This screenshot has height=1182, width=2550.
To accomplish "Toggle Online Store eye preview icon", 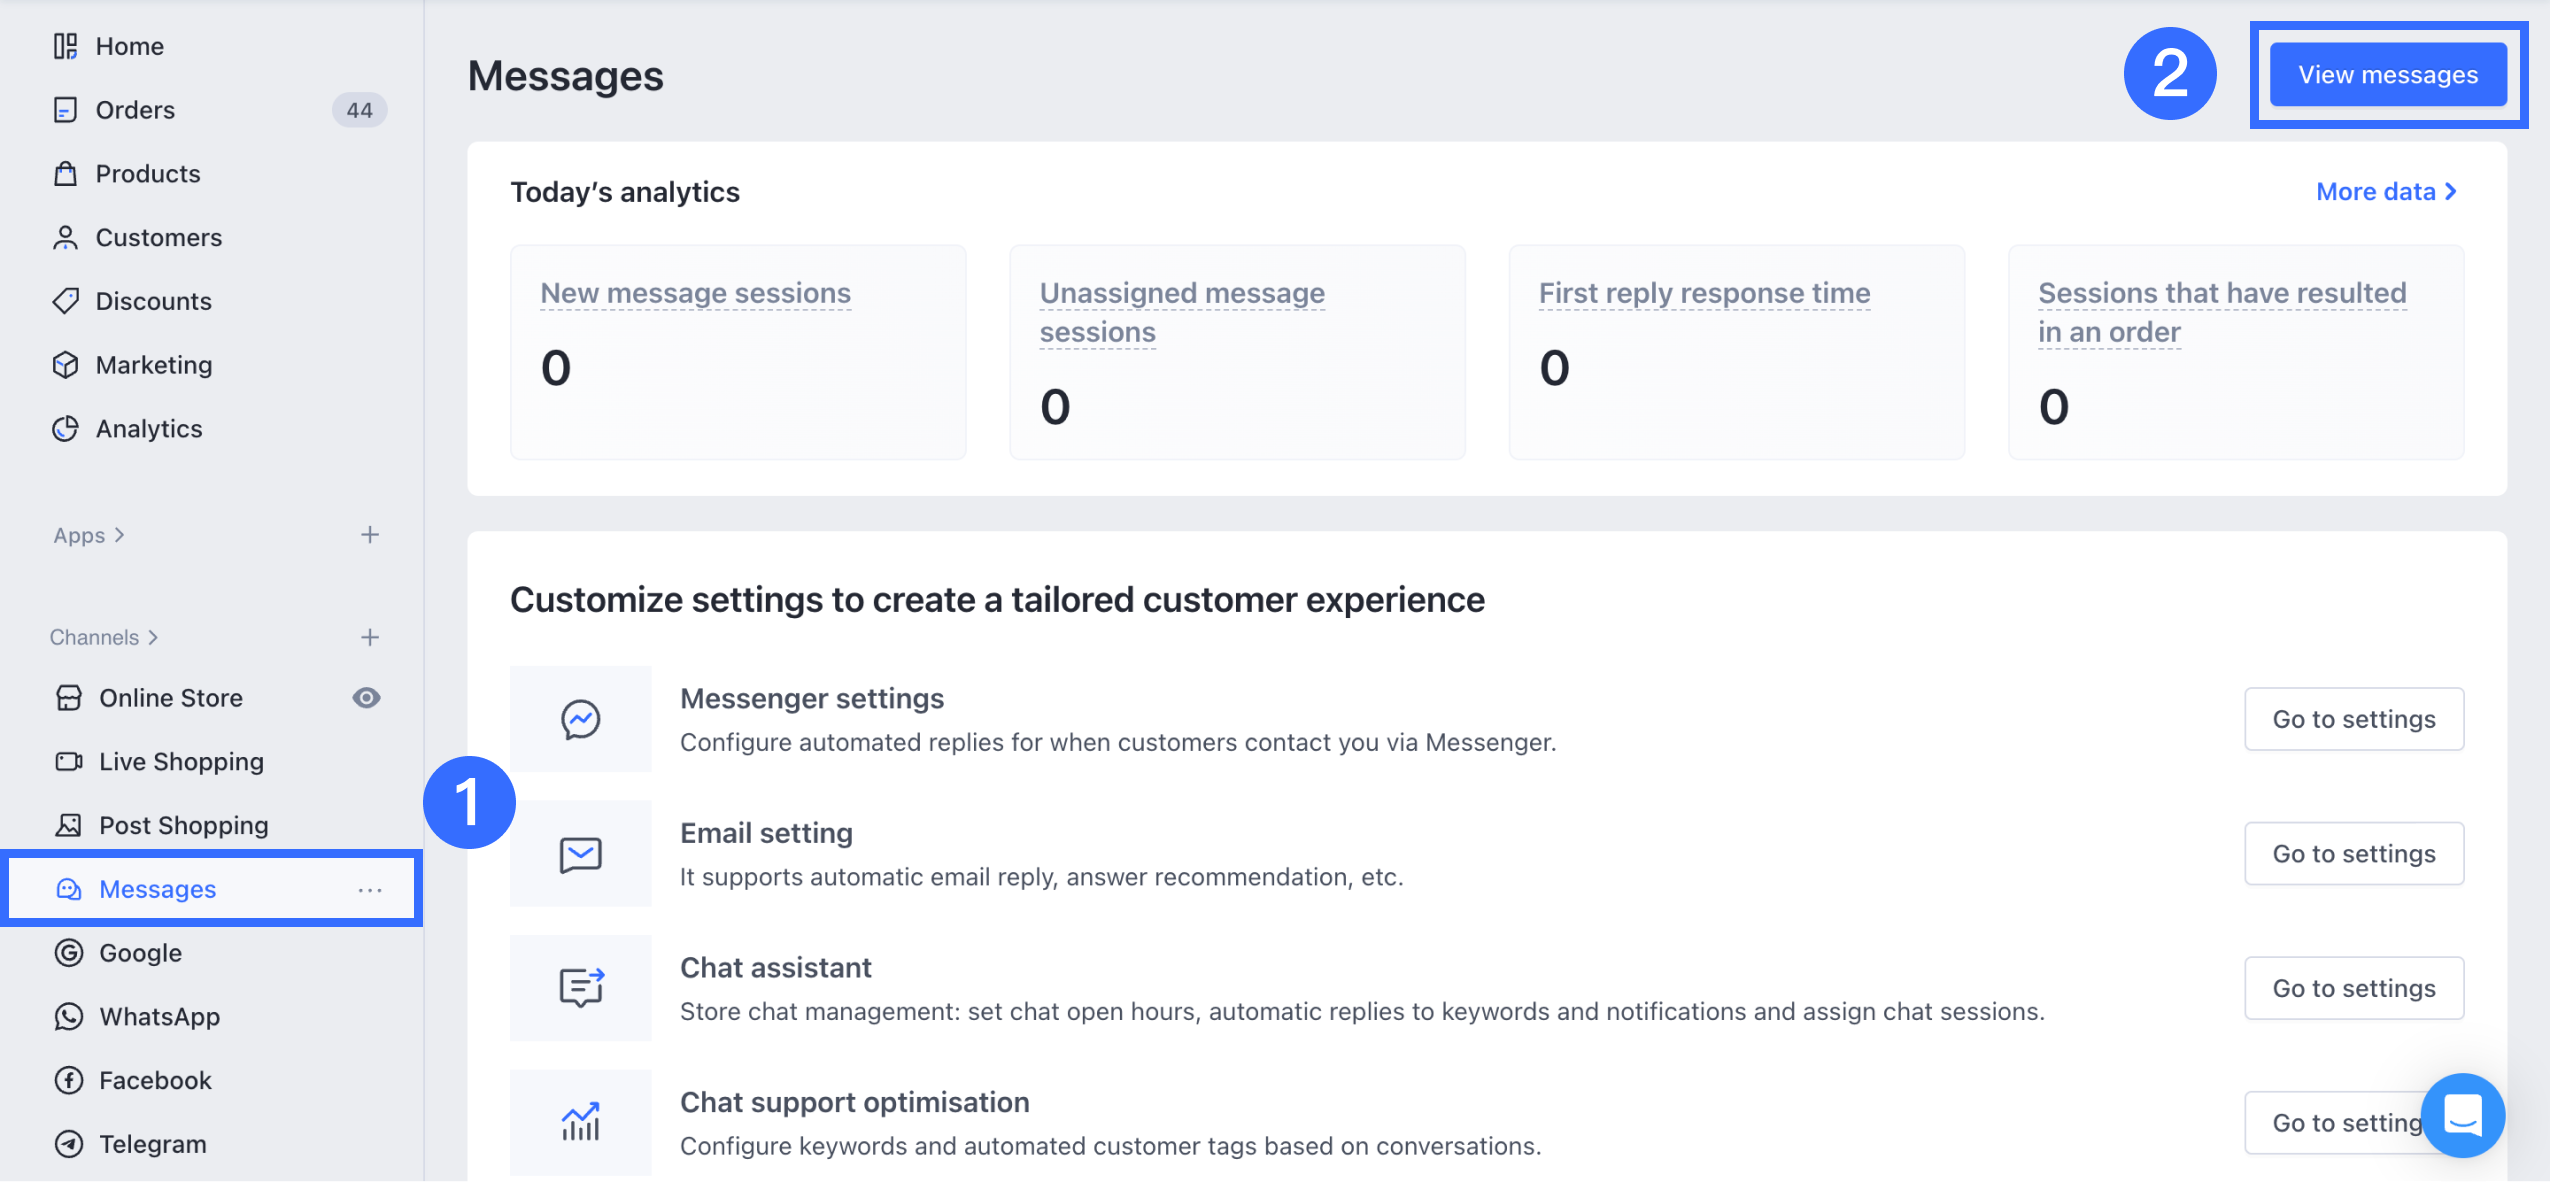I will (x=367, y=698).
